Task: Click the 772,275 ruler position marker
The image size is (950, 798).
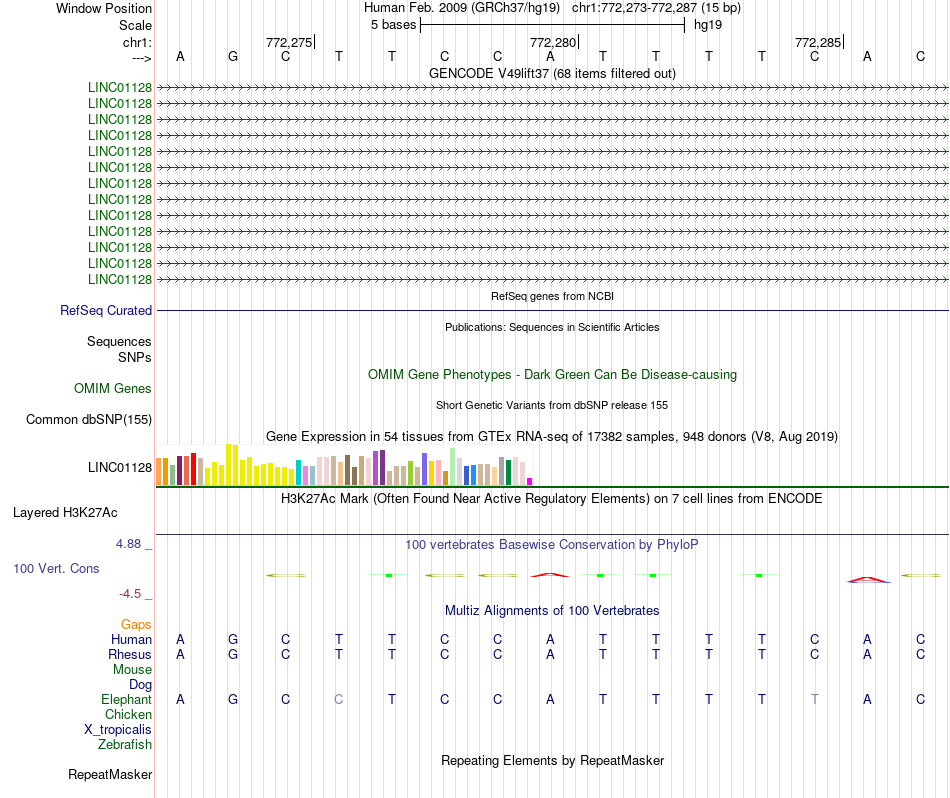Action: tap(289, 42)
